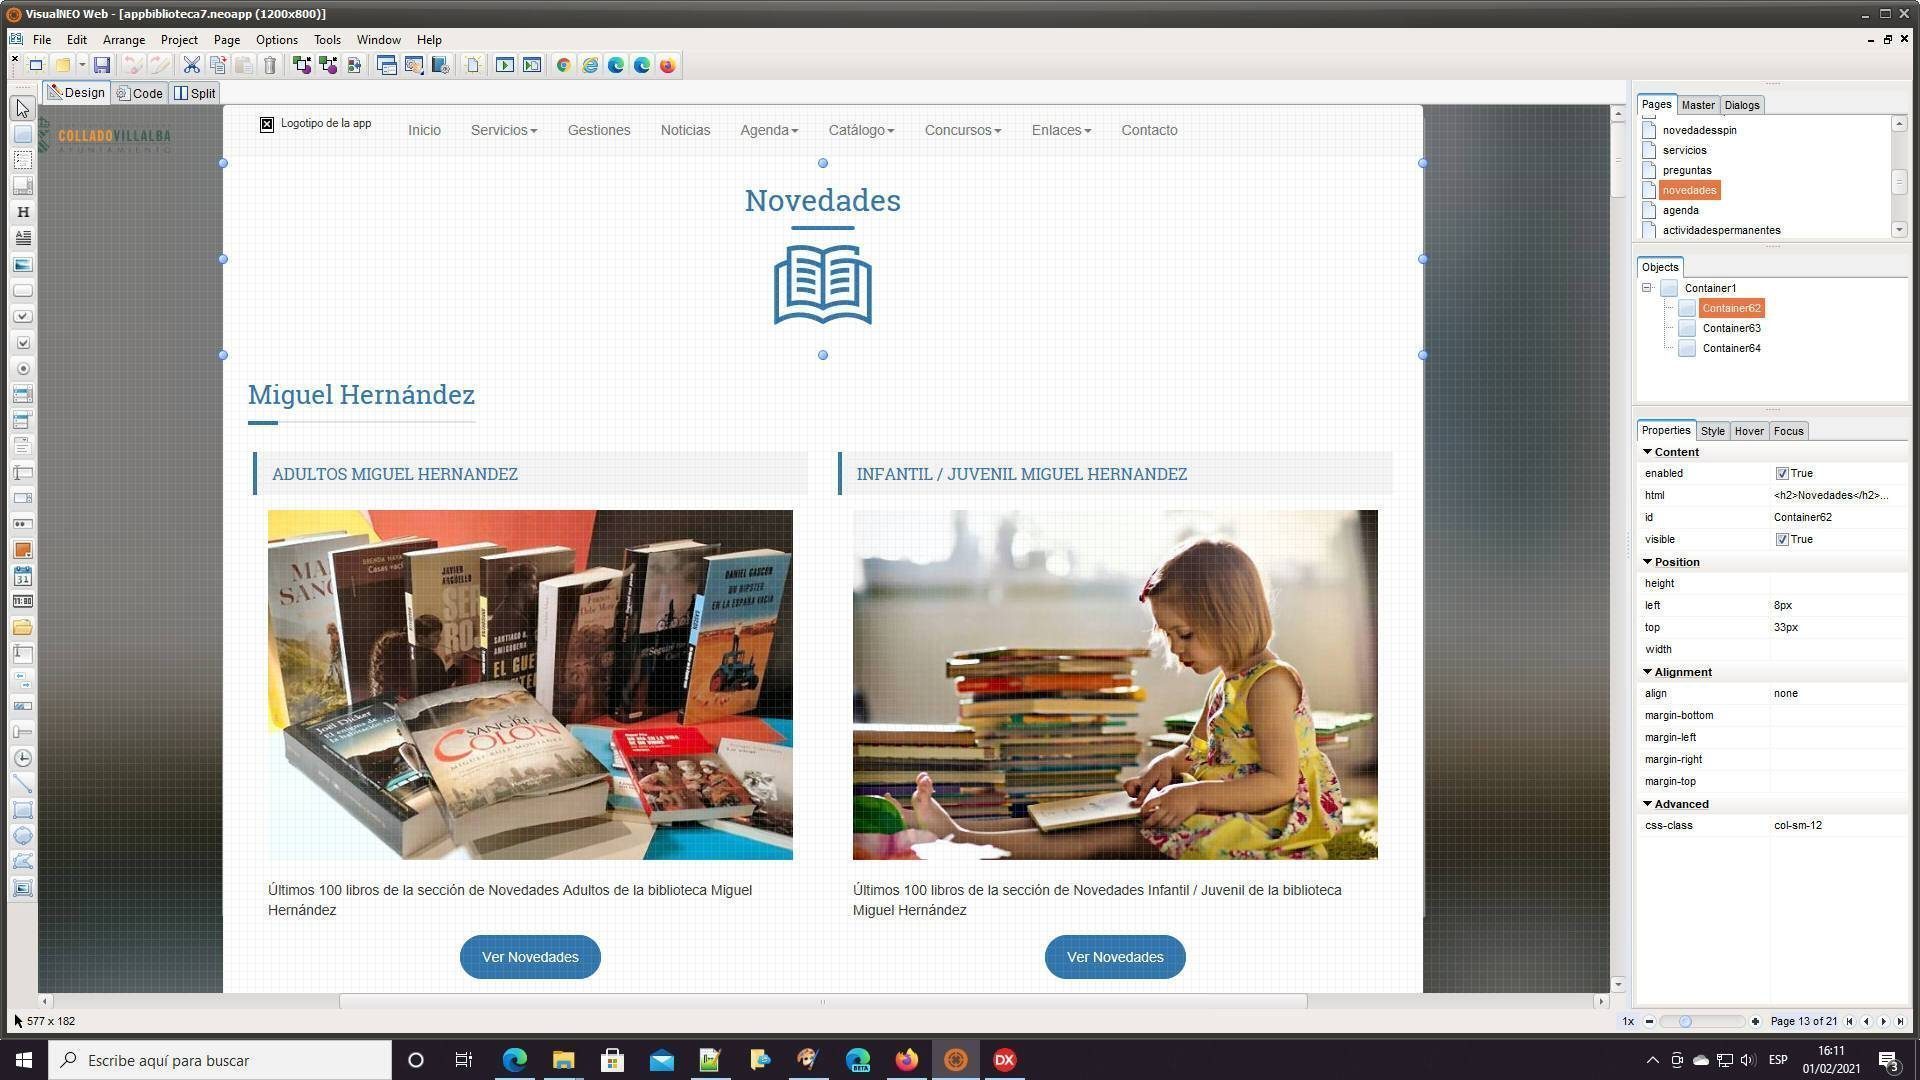The height and width of the screenshot is (1080, 1920).
Task: Collapse the Alignment properties section
Action: click(1648, 672)
